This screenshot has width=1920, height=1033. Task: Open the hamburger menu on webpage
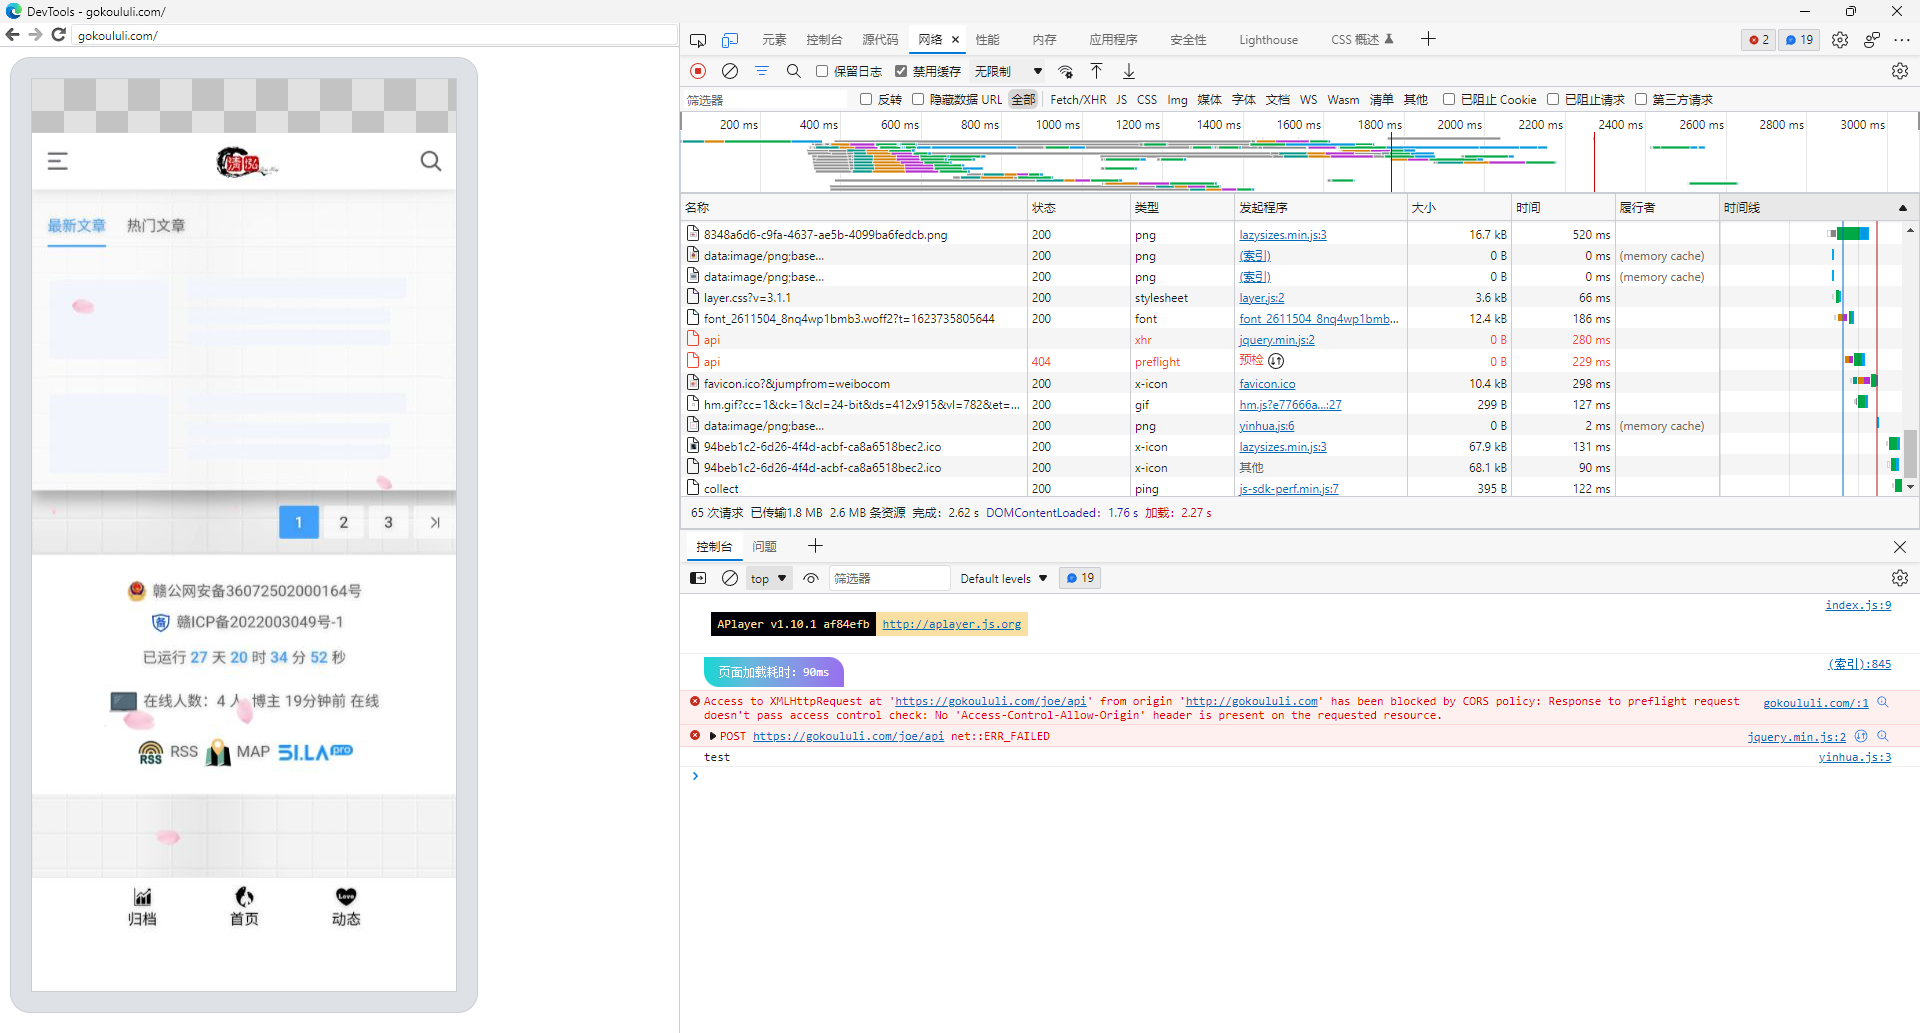pos(58,161)
